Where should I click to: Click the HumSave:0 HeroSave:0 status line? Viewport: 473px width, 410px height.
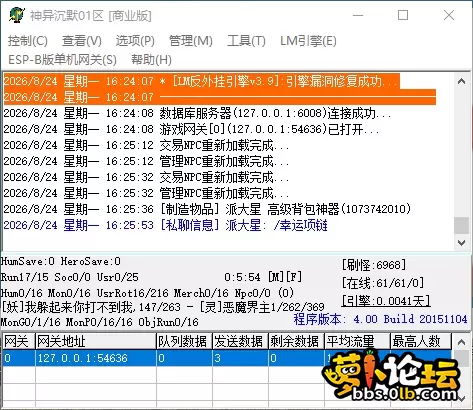coord(61,261)
